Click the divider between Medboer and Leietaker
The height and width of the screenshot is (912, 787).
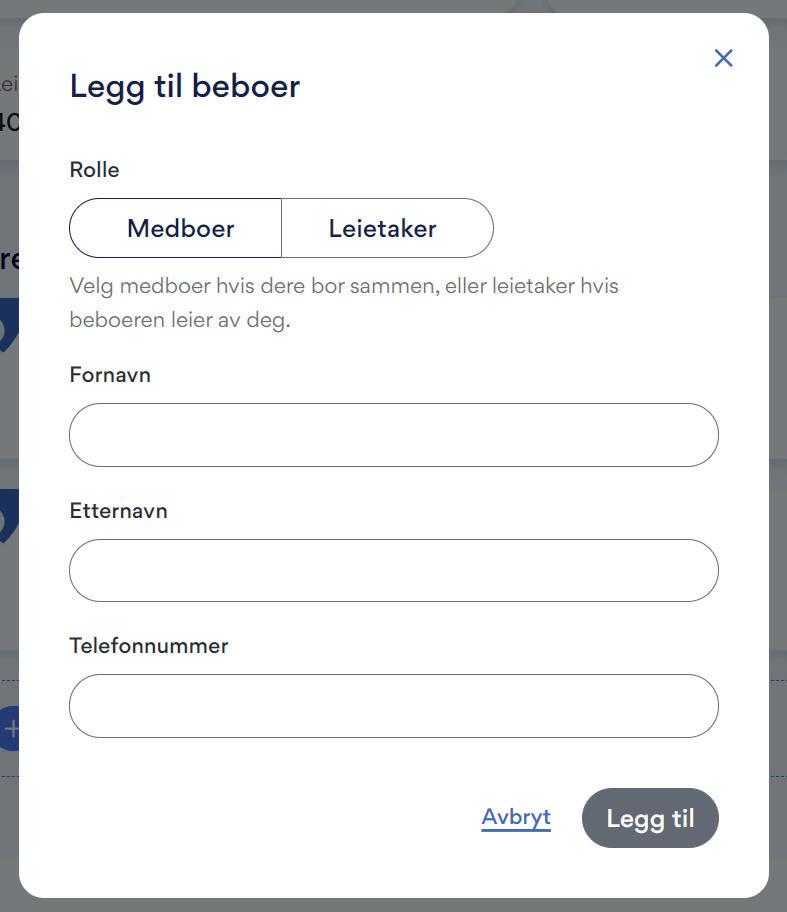[282, 228]
